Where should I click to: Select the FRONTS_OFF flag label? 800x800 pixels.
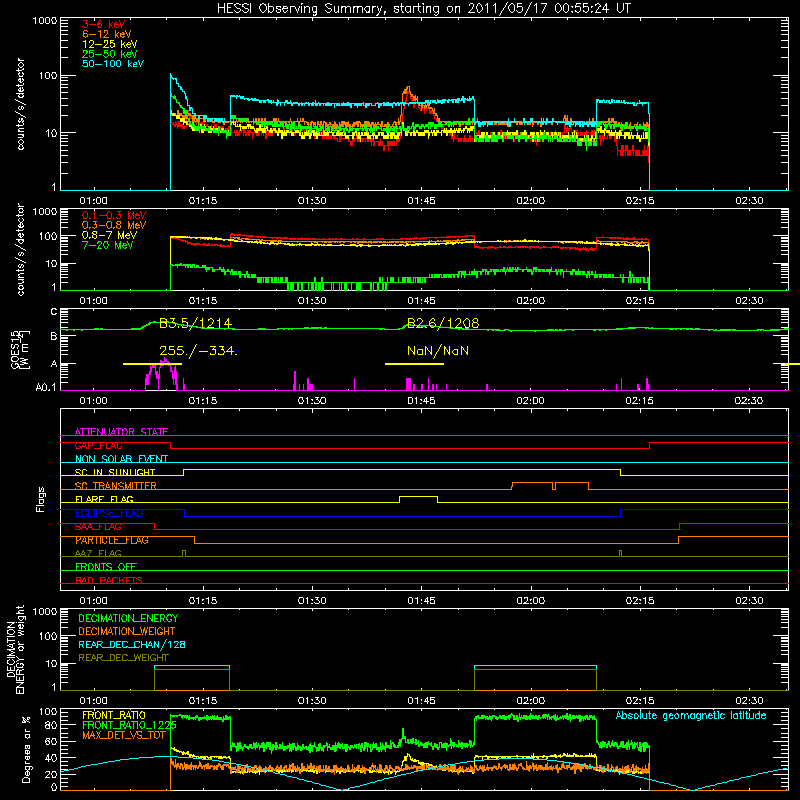click(x=106, y=567)
